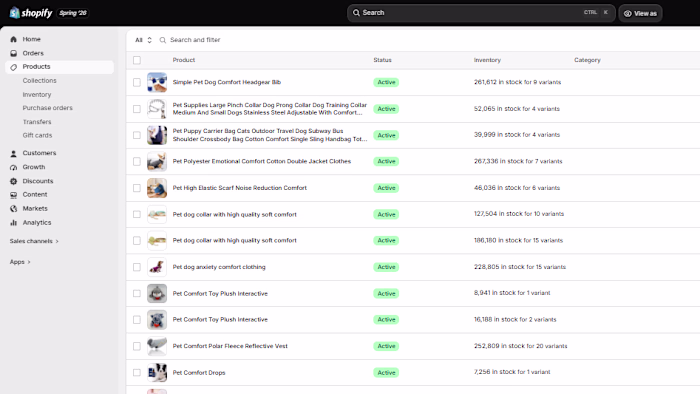Open Pet Polyester Emotional Comfort Cotton Double Jacket
This screenshot has width=700, height=394.
(262, 162)
